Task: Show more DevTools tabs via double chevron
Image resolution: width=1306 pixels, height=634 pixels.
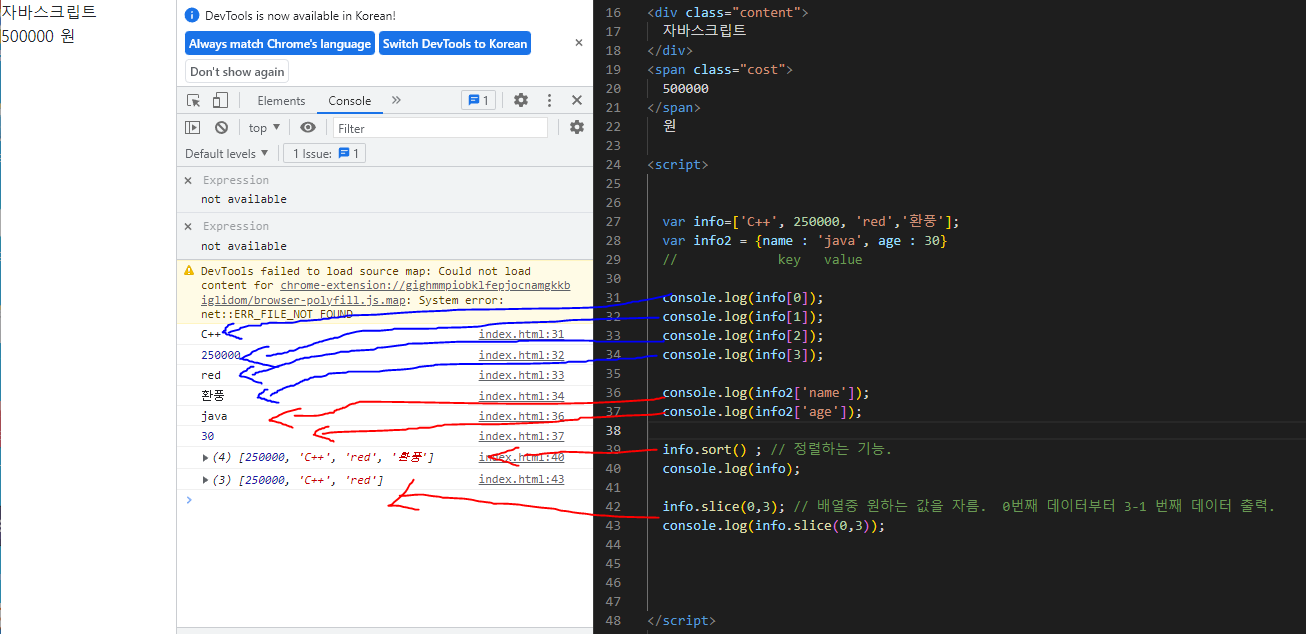Action: (396, 100)
